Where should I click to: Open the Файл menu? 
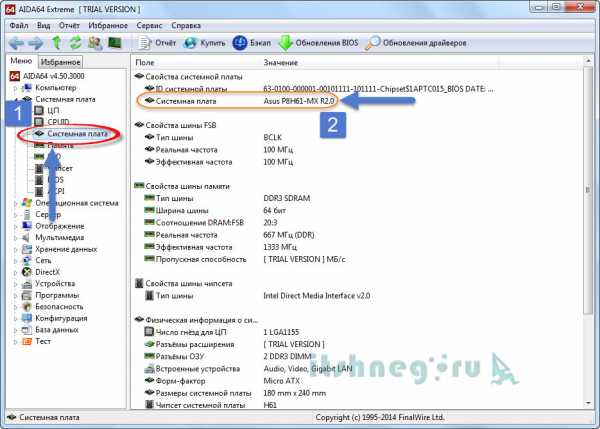click(19, 26)
